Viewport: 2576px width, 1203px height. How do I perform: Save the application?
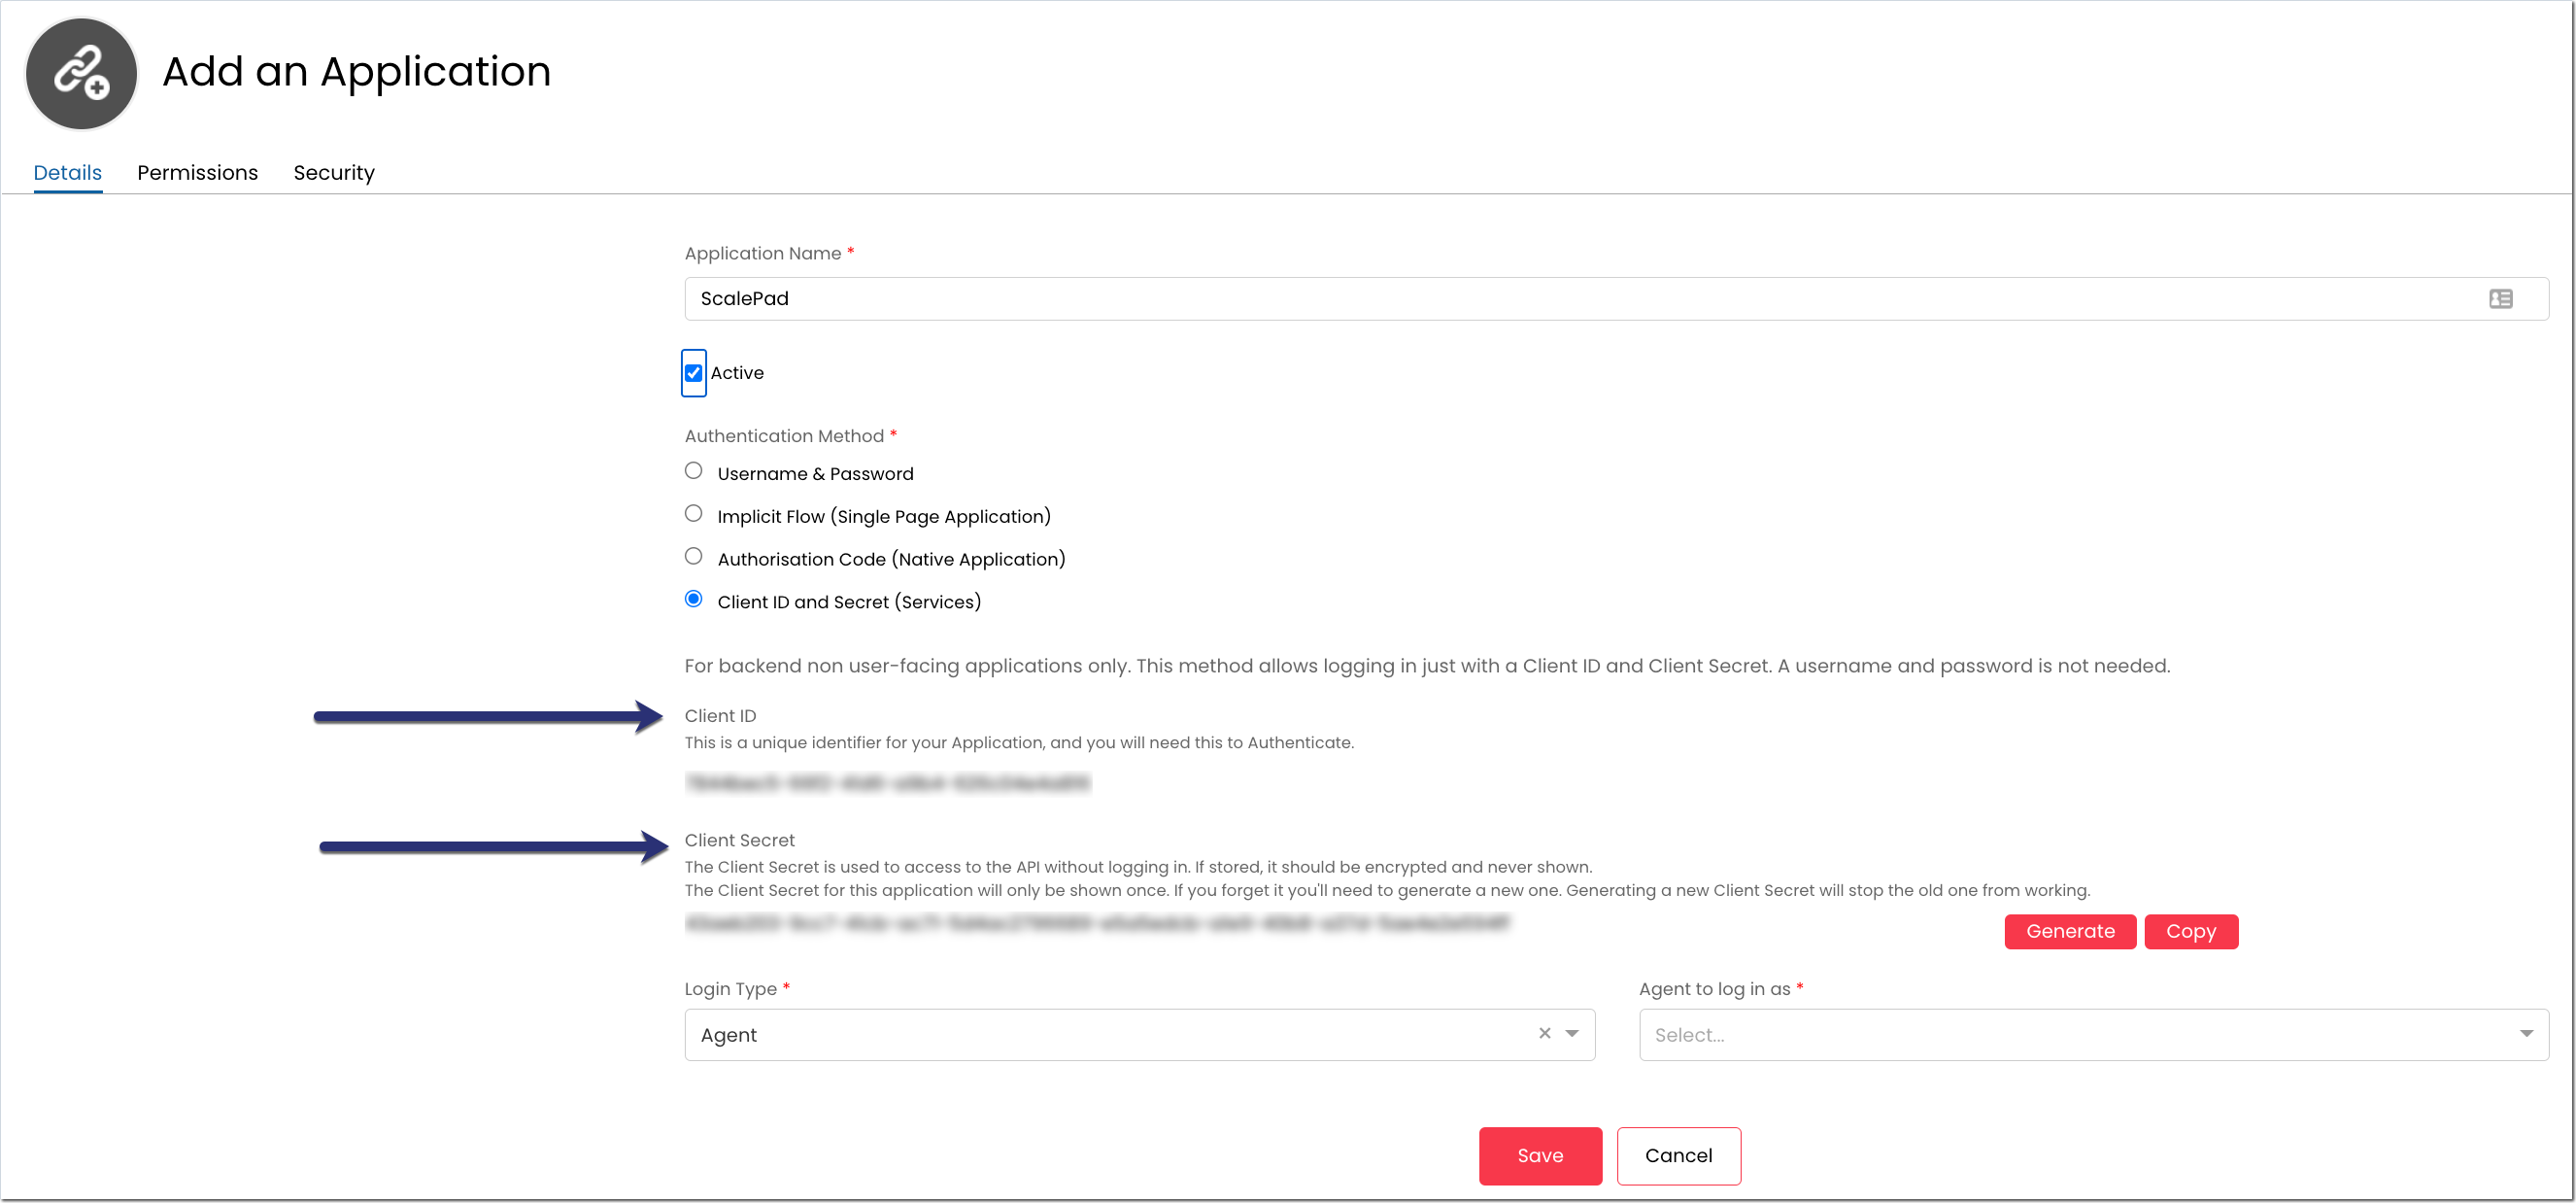click(1539, 1156)
